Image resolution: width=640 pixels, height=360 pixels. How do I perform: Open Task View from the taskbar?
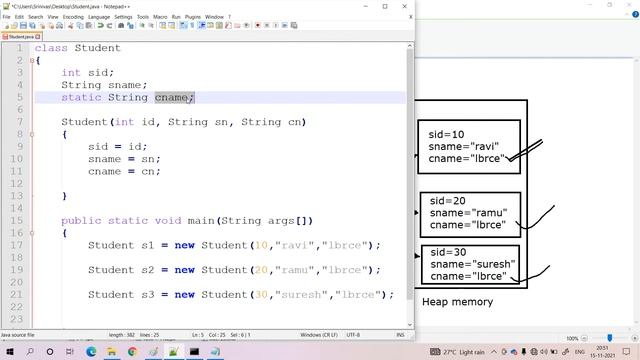pyautogui.click(x=70, y=351)
